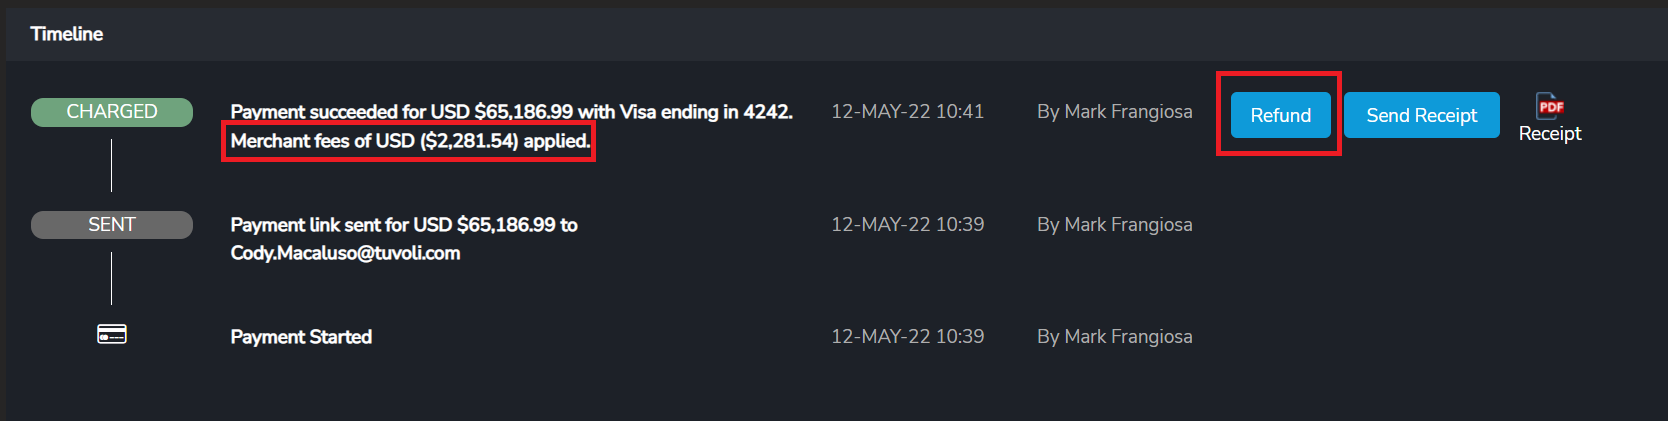Viewport: 1671px width, 423px height.
Task: Click the credit card Payment Started icon
Action: 112,335
